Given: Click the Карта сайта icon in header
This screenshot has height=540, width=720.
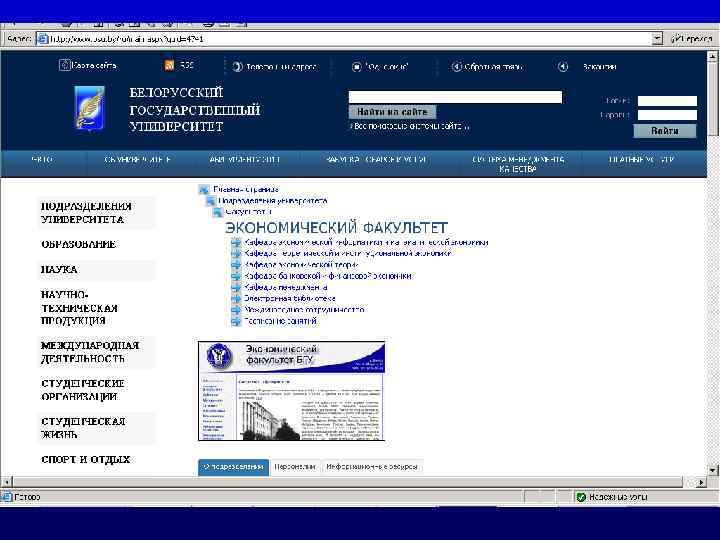Looking at the screenshot, I should pyautogui.click(x=64, y=65).
